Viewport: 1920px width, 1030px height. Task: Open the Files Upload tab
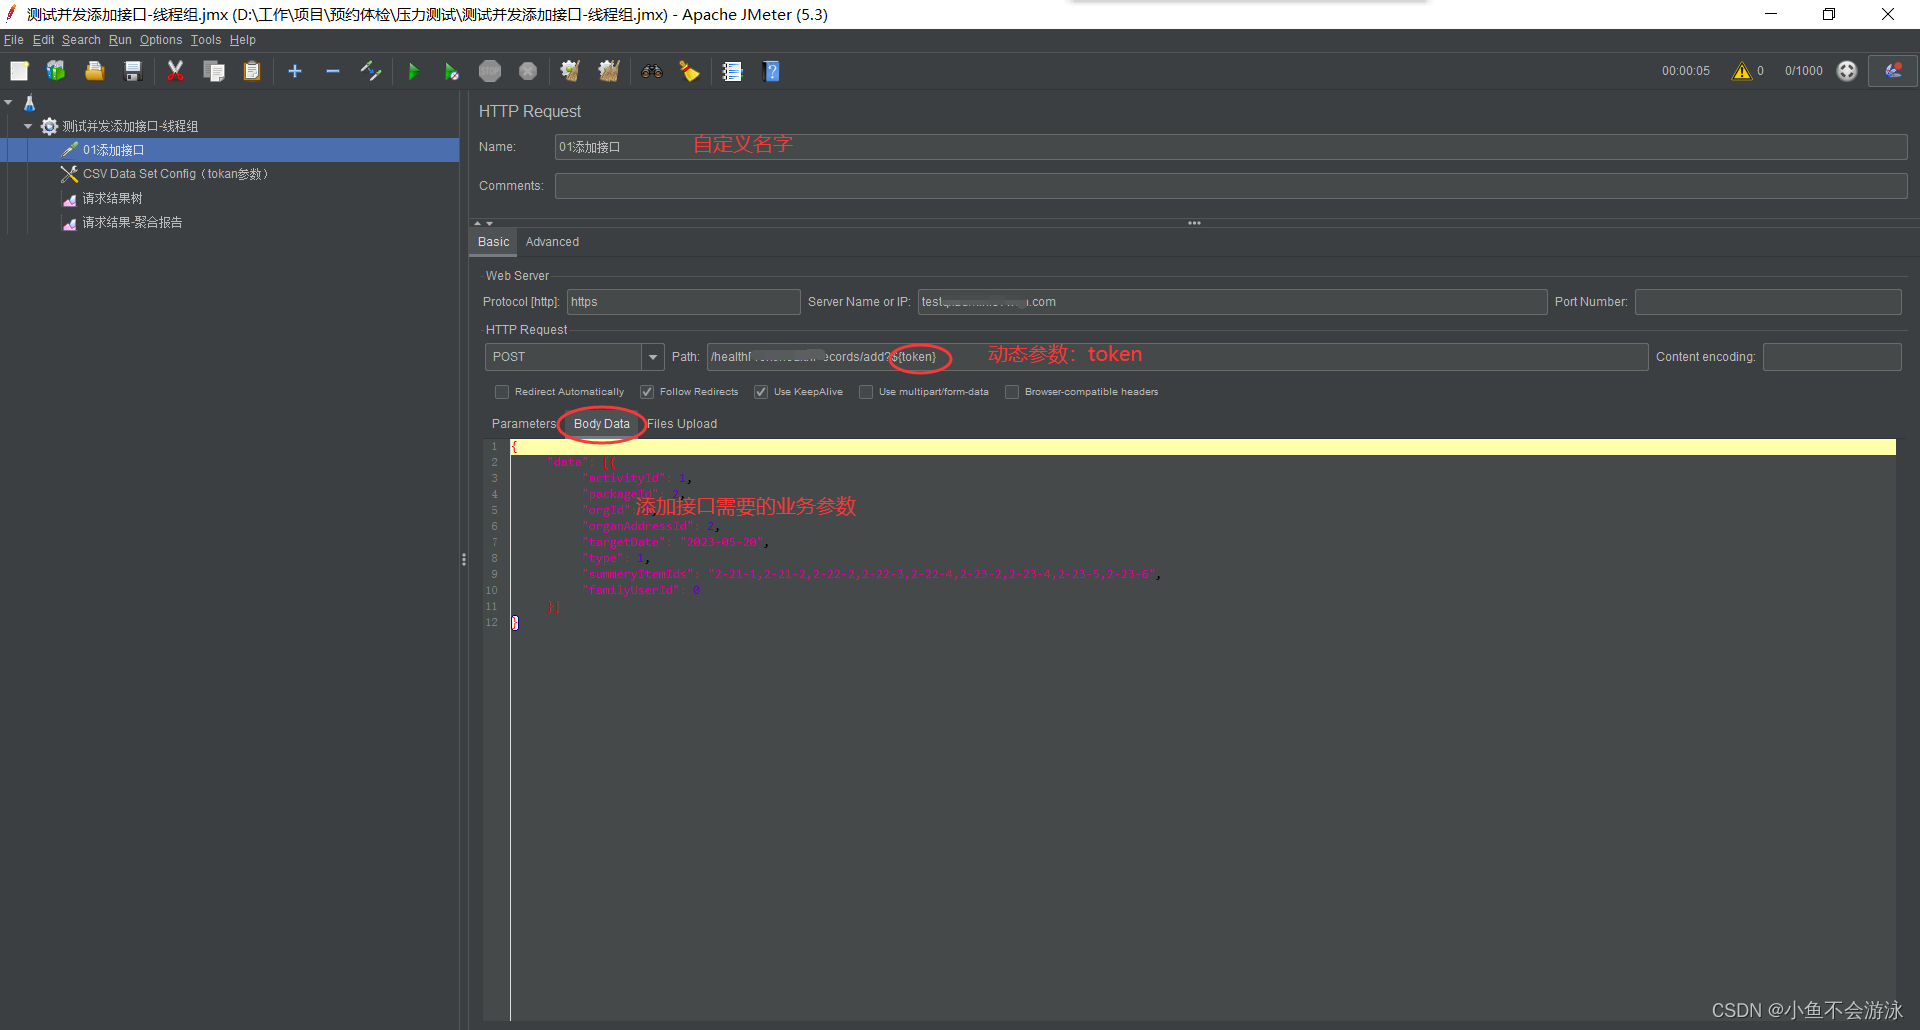pos(682,424)
